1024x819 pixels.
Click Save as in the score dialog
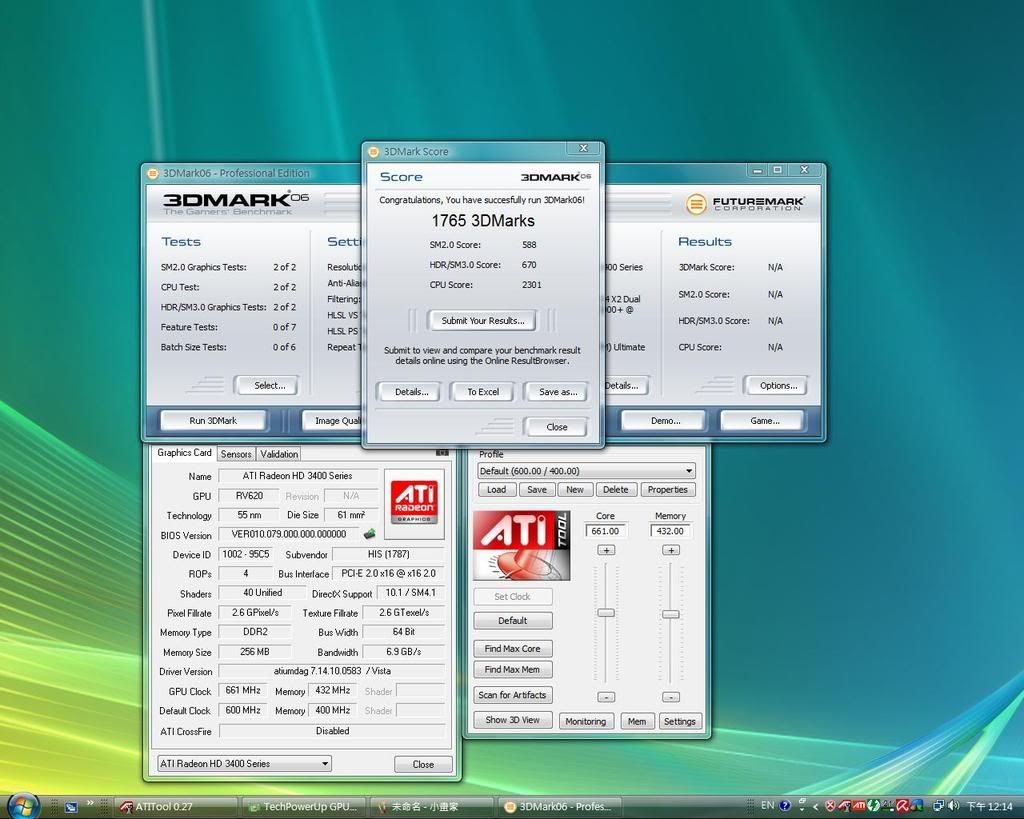[x=558, y=392]
